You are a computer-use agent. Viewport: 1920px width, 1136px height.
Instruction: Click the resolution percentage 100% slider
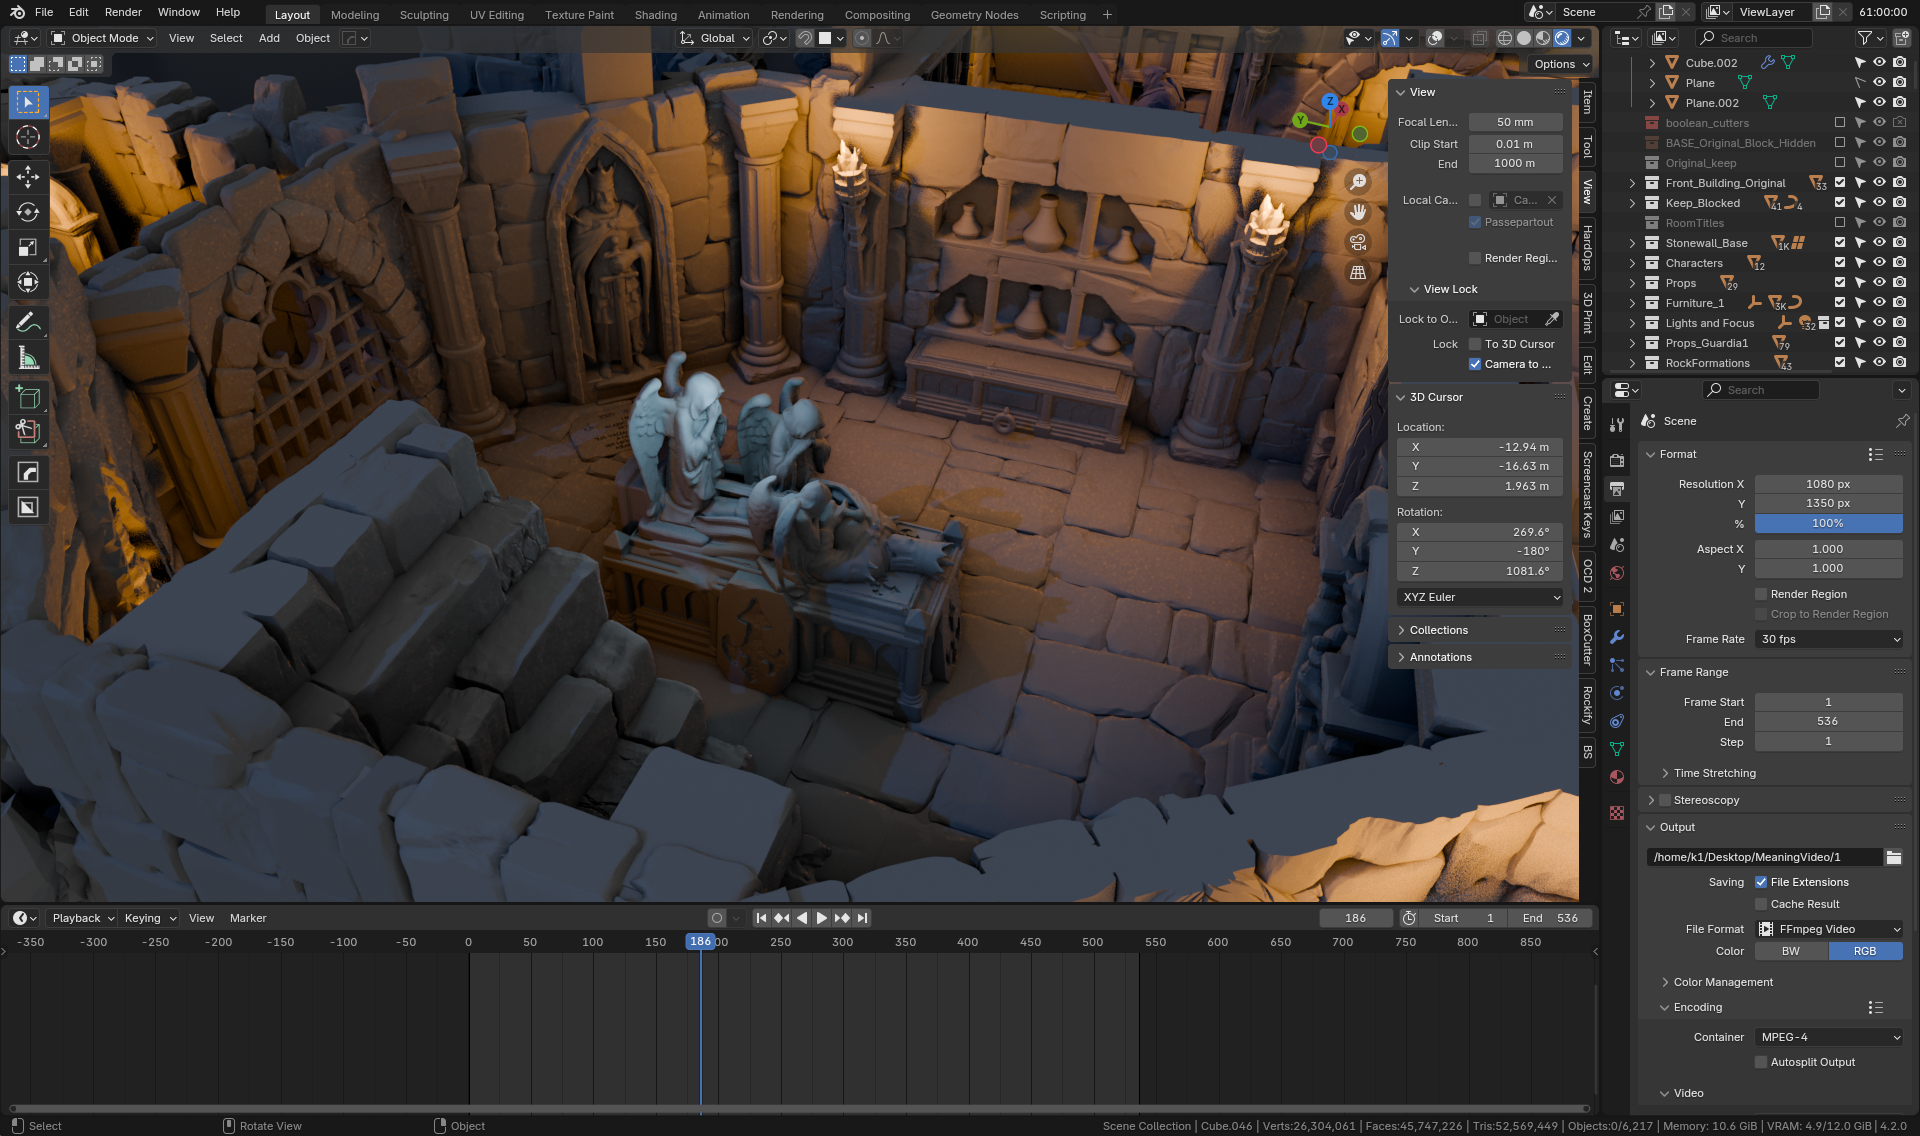pyautogui.click(x=1827, y=523)
